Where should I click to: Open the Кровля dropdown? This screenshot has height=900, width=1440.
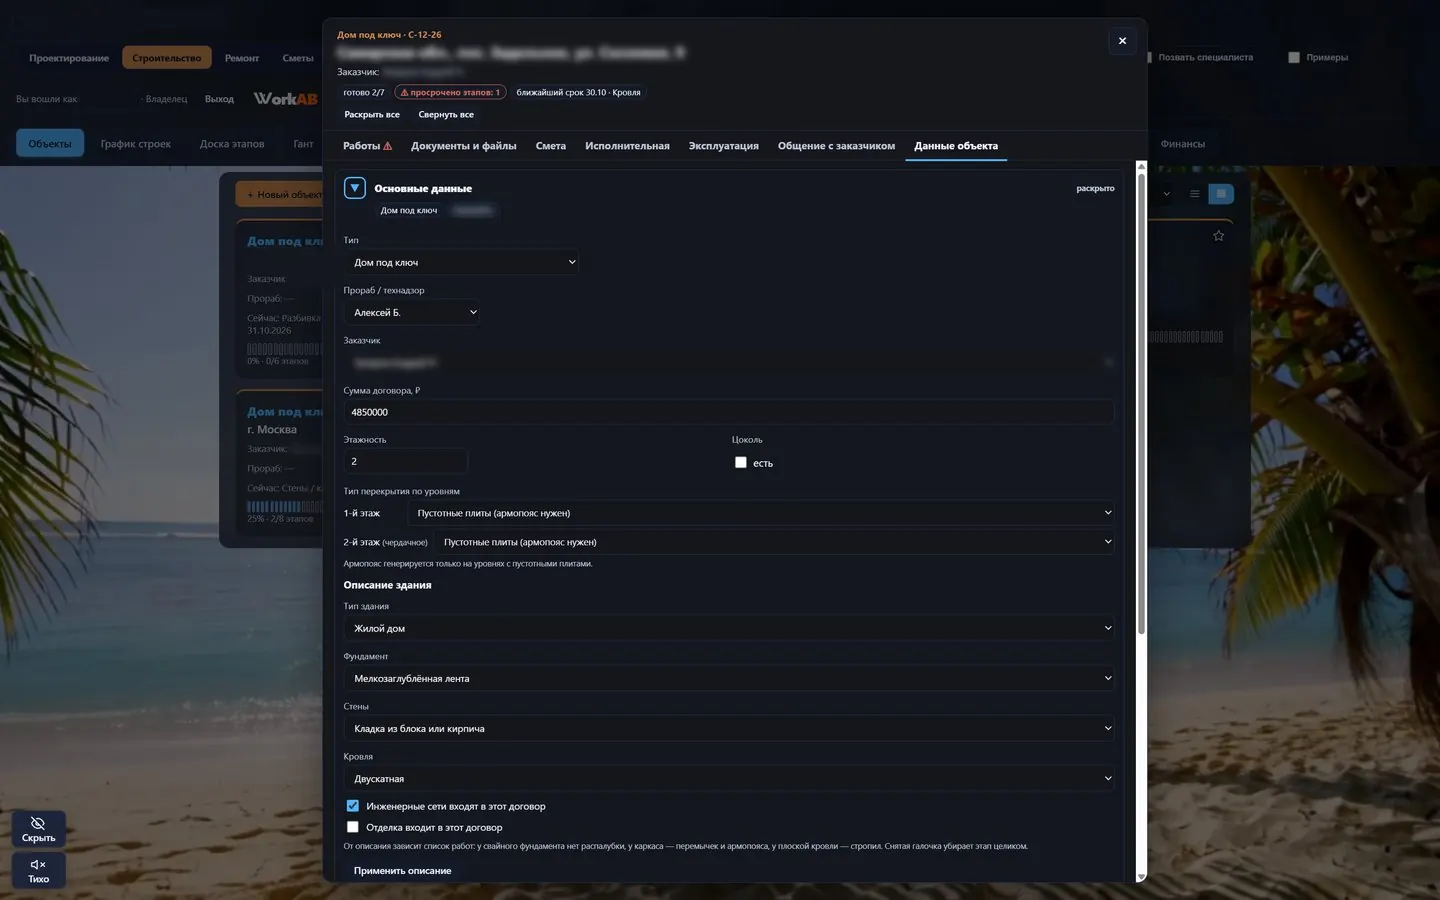(729, 778)
